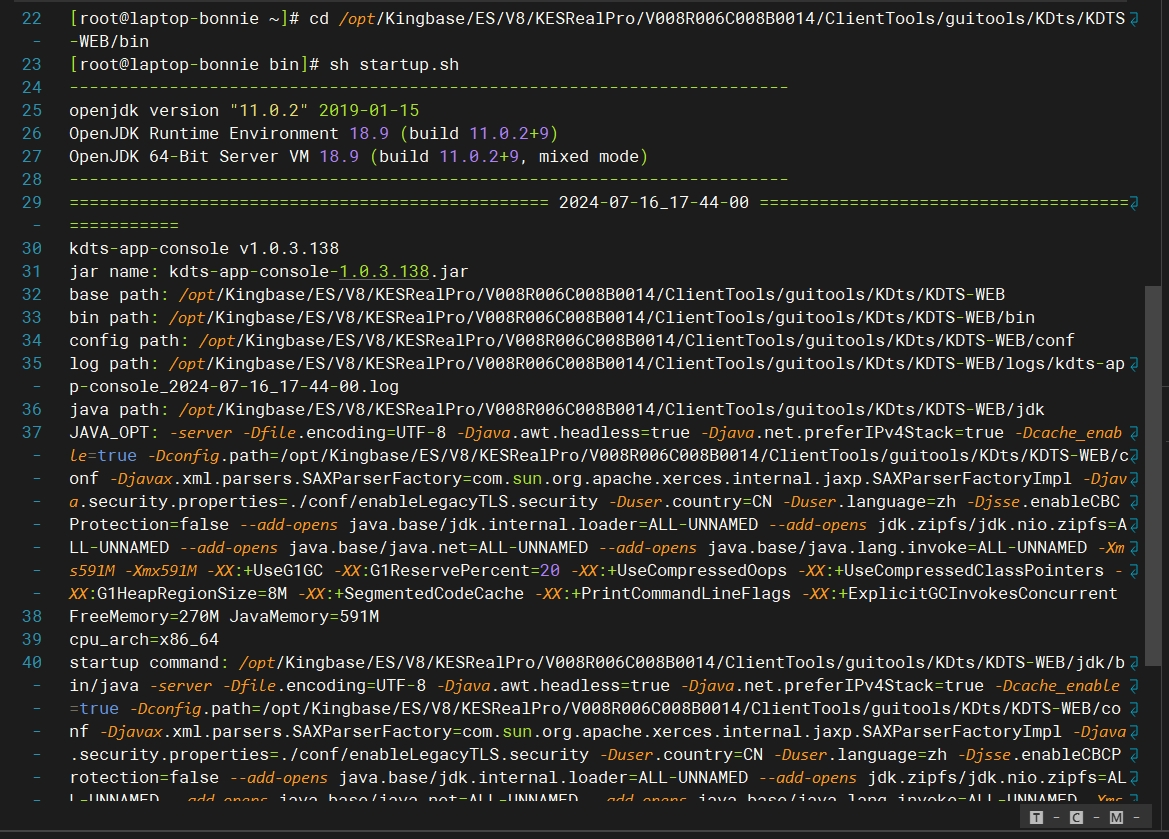Click 'OpenJDK Runtime Environment' text
The image size is (1169, 839).
[x=204, y=133]
